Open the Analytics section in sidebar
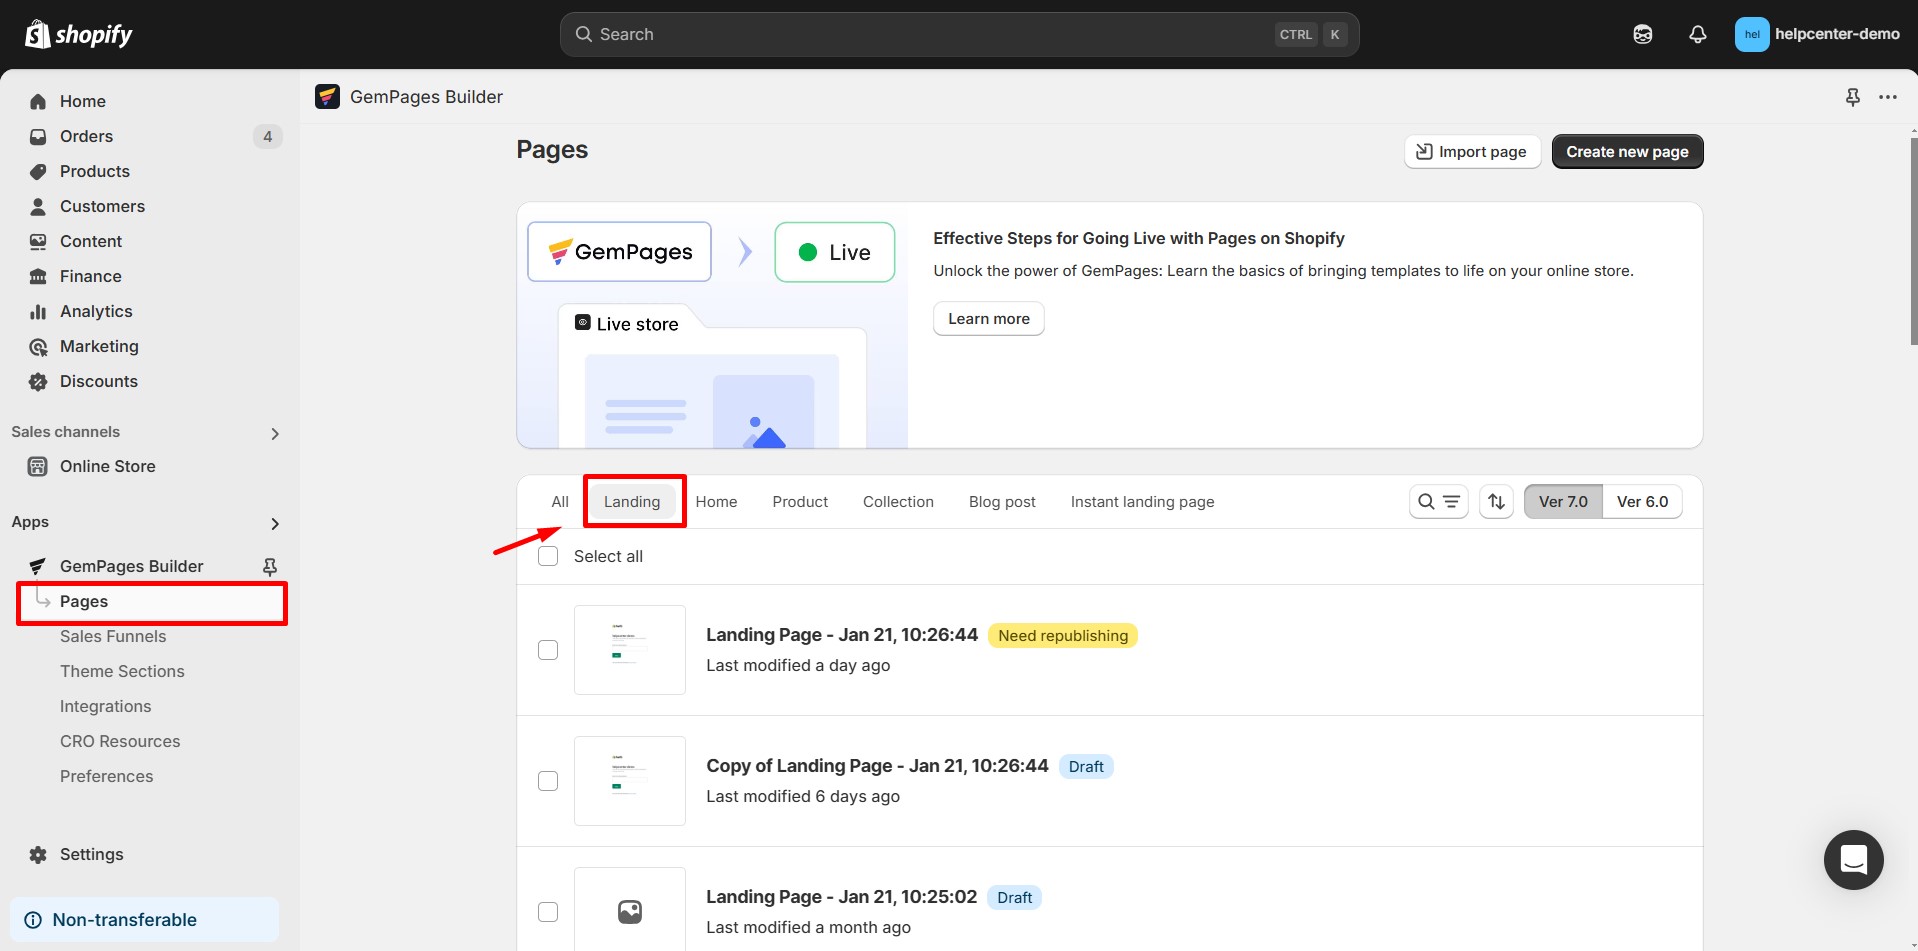The width and height of the screenshot is (1918, 951). click(96, 311)
